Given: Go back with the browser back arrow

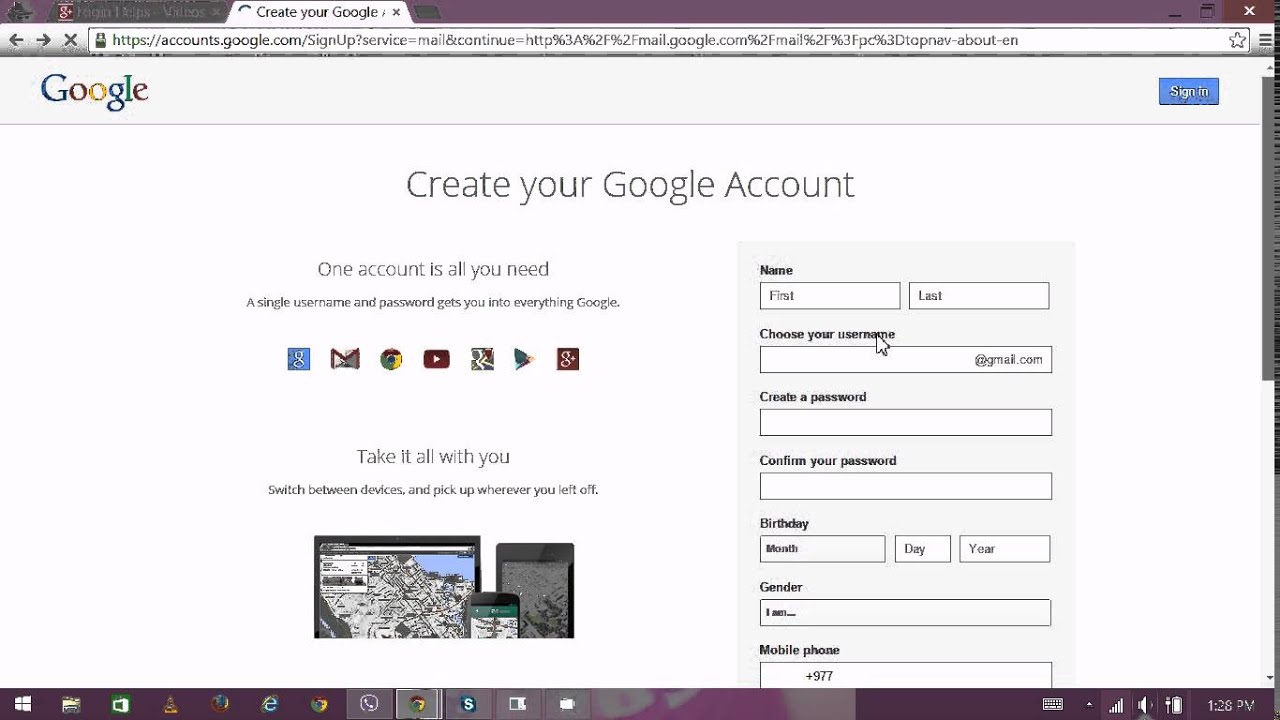Looking at the screenshot, I should pos(16,40).
